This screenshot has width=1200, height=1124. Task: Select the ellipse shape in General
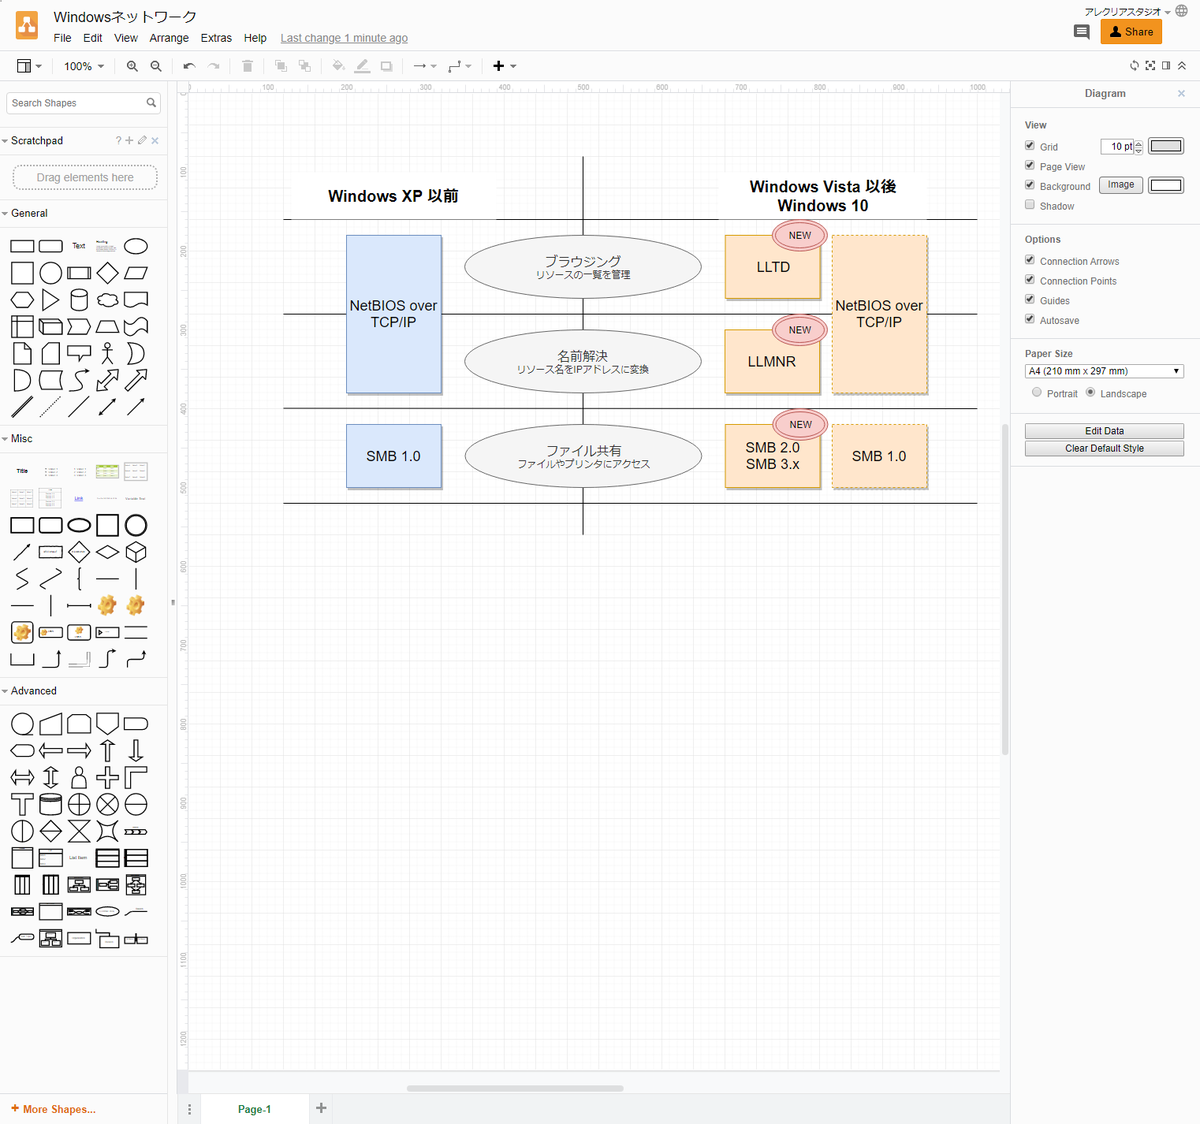click(x=136, y=246)
